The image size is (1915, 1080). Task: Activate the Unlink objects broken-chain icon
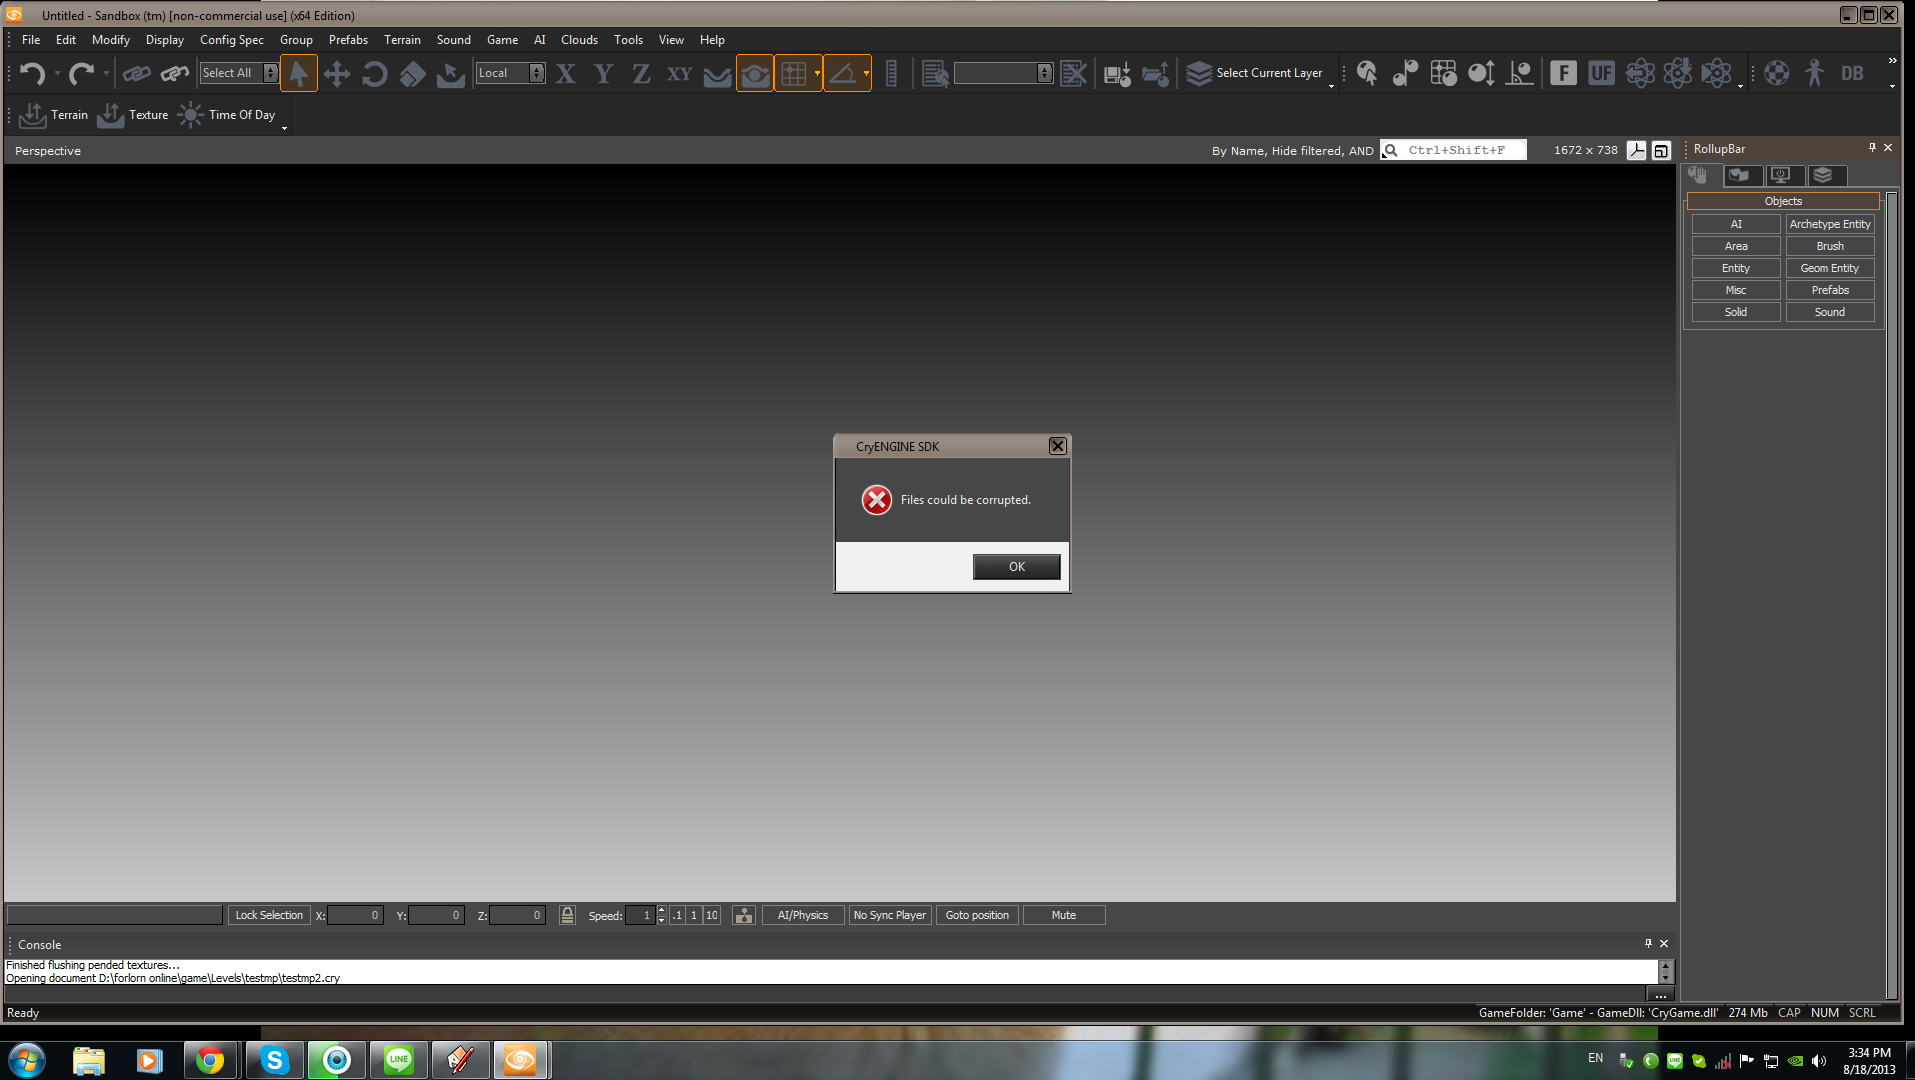coord(175,73)
